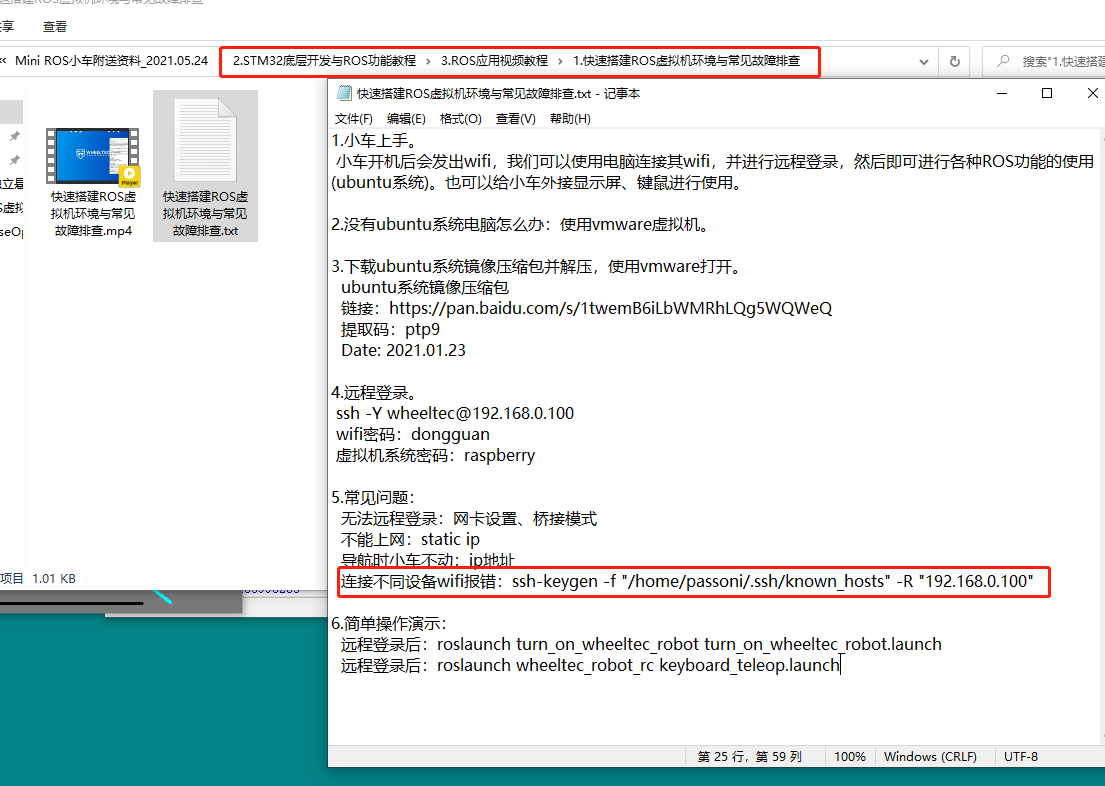Click the 1.小车上手。 heading line
This screenshot has width=1105, height=786.
(375, 141)
